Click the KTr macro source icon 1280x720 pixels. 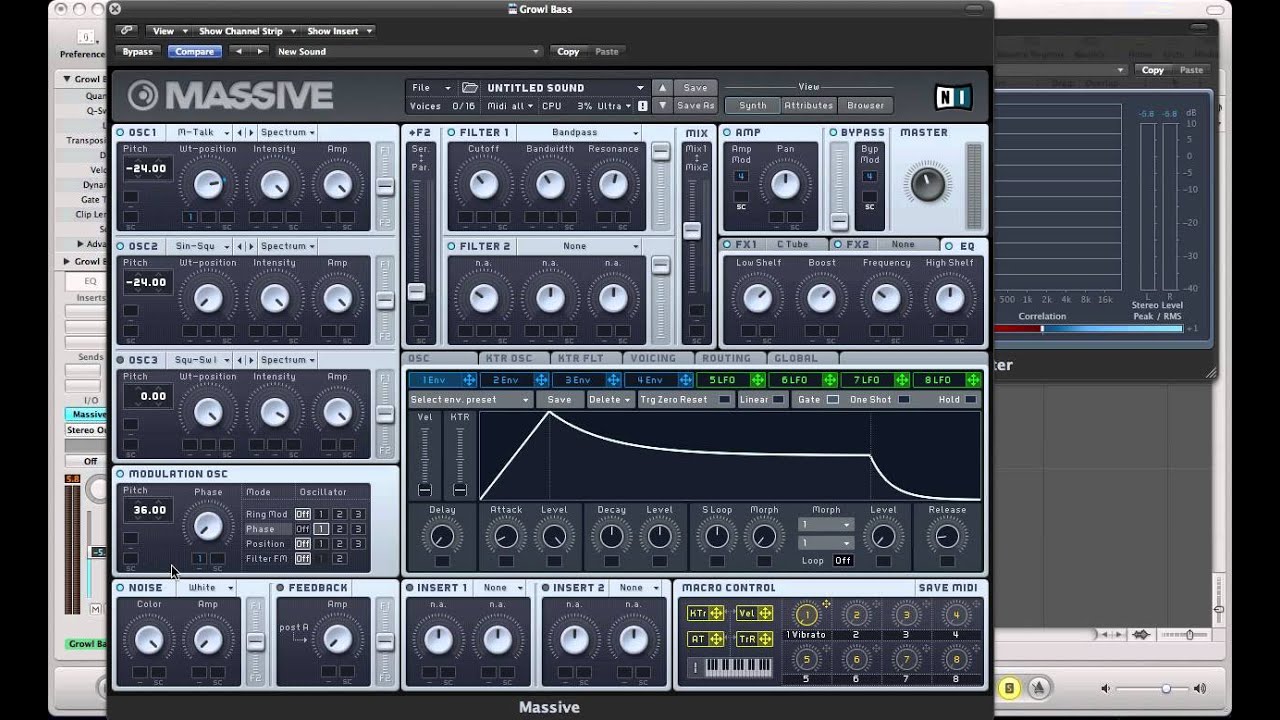pos(706,613)
